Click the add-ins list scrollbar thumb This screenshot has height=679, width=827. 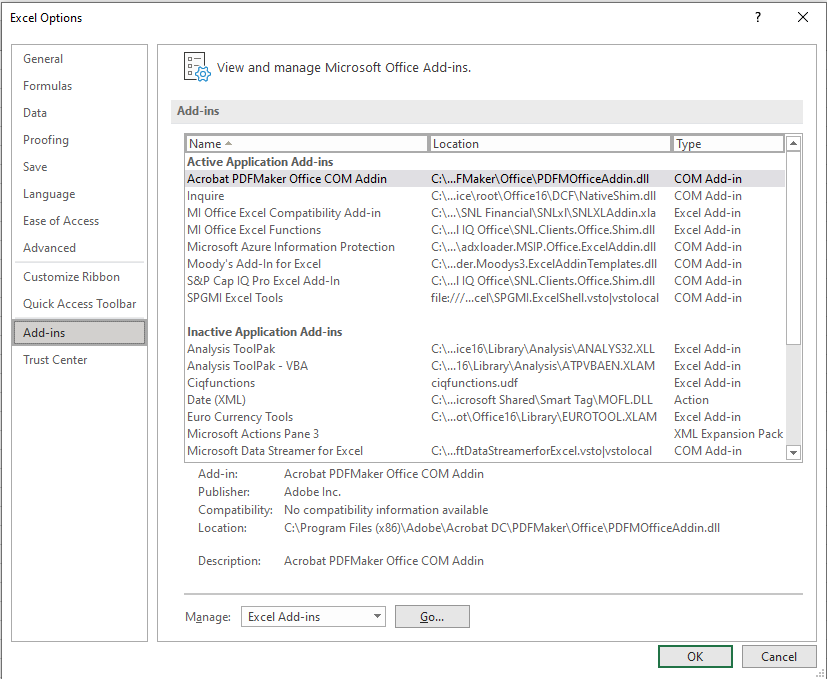793,248
